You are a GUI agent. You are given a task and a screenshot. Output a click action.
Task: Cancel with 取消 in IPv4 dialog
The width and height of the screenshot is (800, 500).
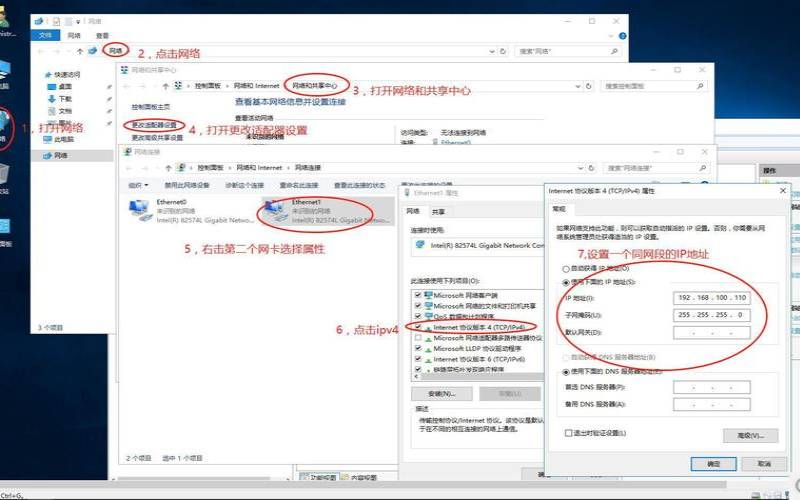click(x=764, y=464)
